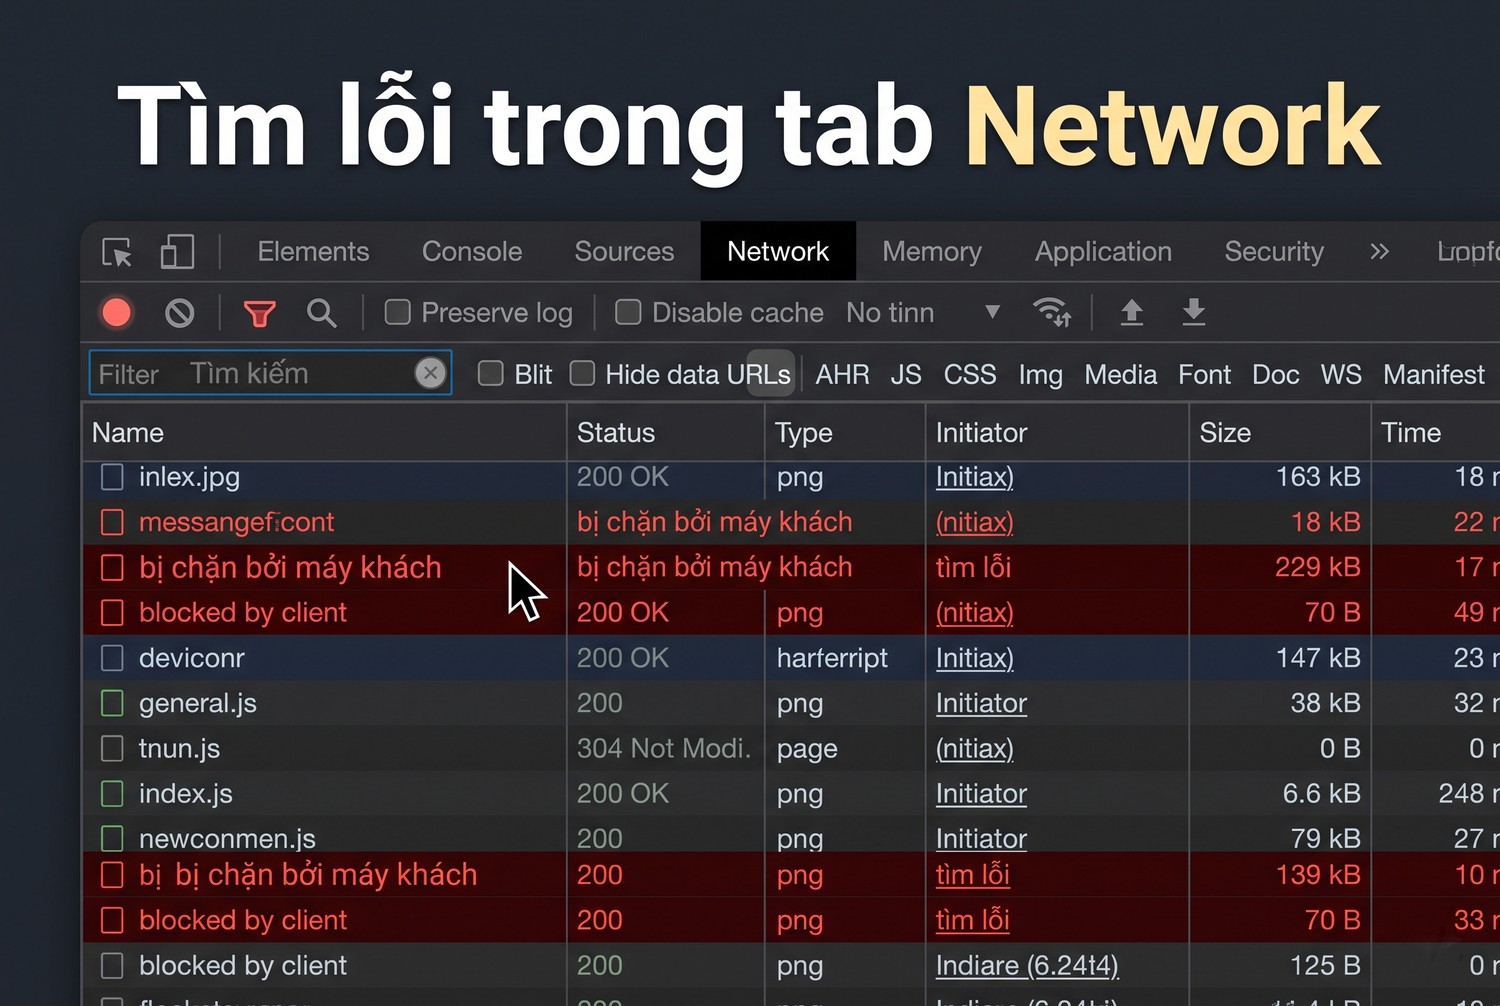This screenshot has height=1006, width=1500.
Task: Open the Security tab
Action: (x=1274, y=252)
